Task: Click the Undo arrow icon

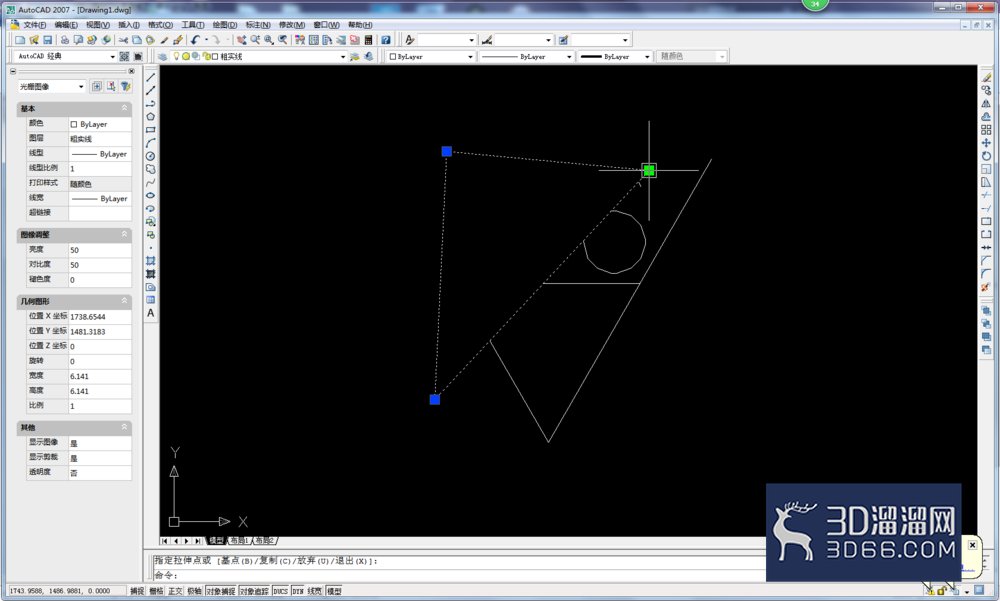Action: click(x=195, y=40)
